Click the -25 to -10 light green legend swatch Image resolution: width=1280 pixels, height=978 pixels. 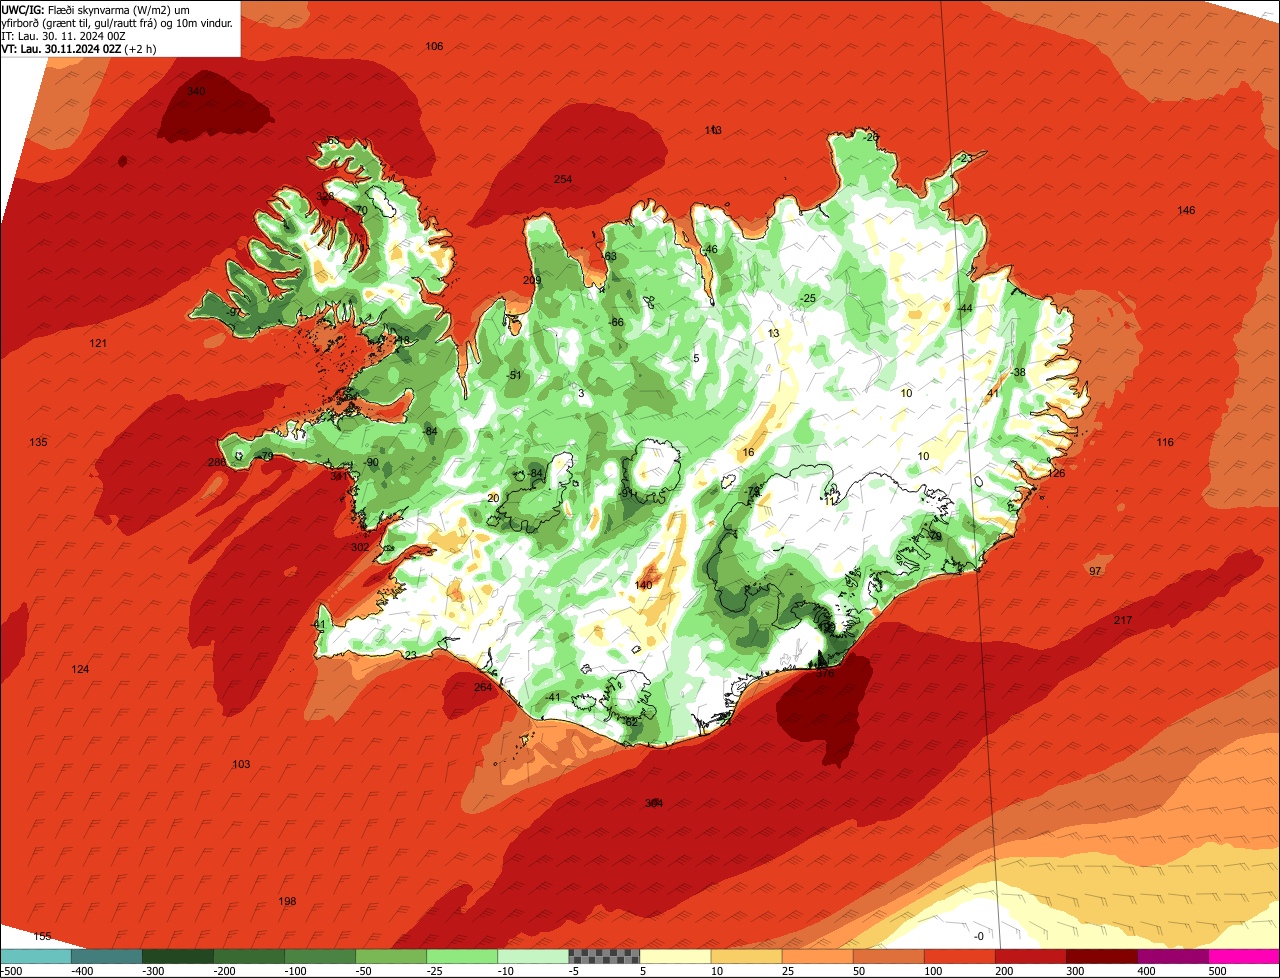(x=462, y=956)
